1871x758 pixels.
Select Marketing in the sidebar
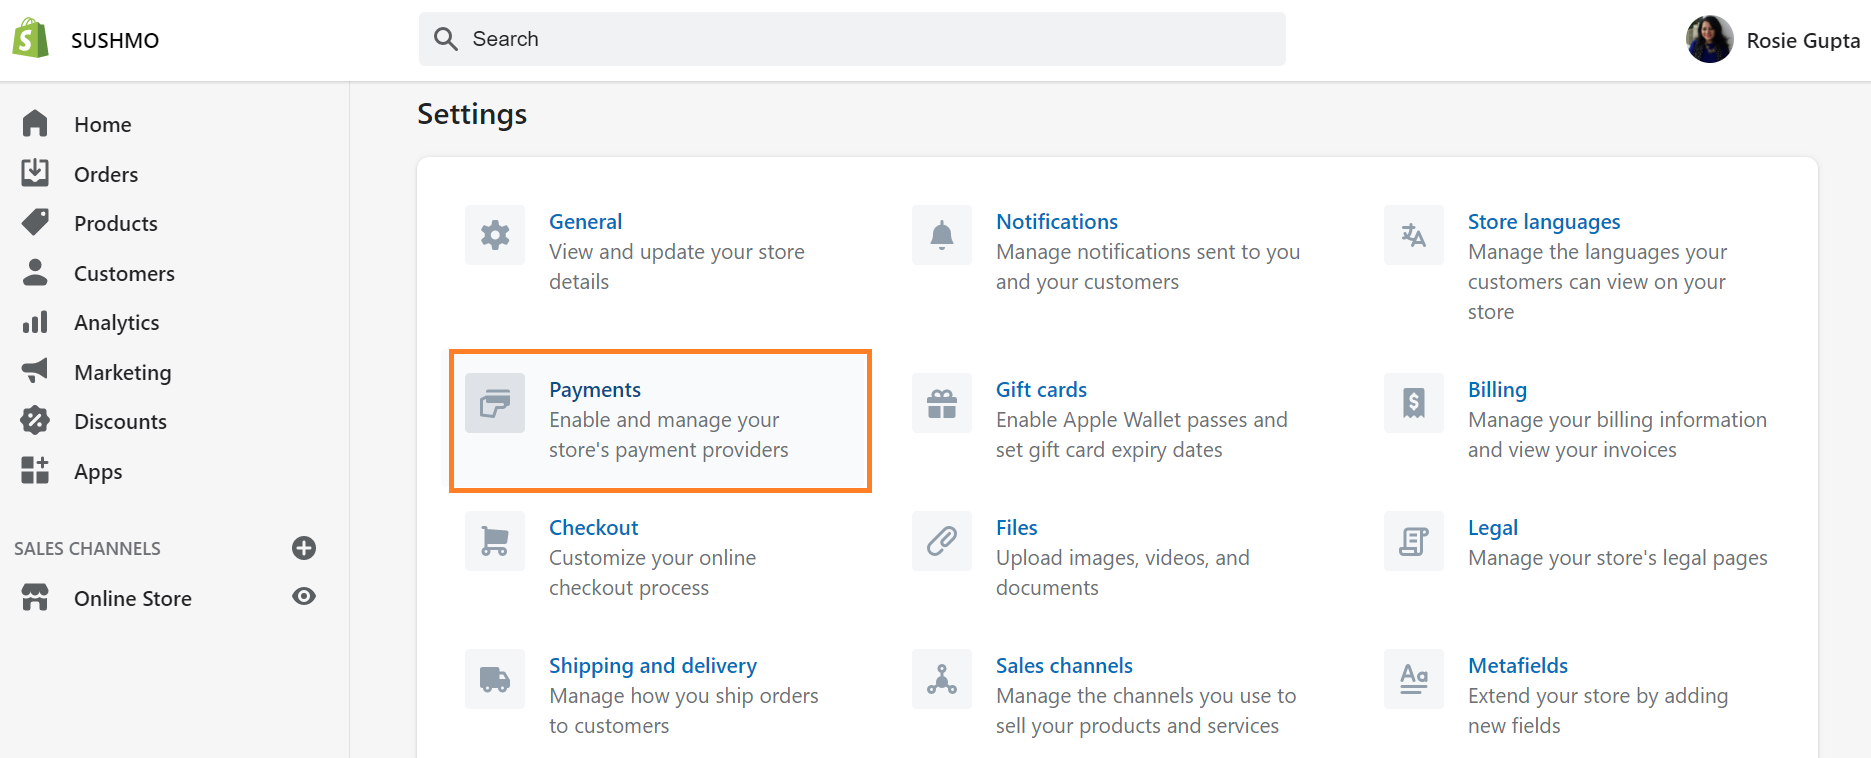point(123,373)
